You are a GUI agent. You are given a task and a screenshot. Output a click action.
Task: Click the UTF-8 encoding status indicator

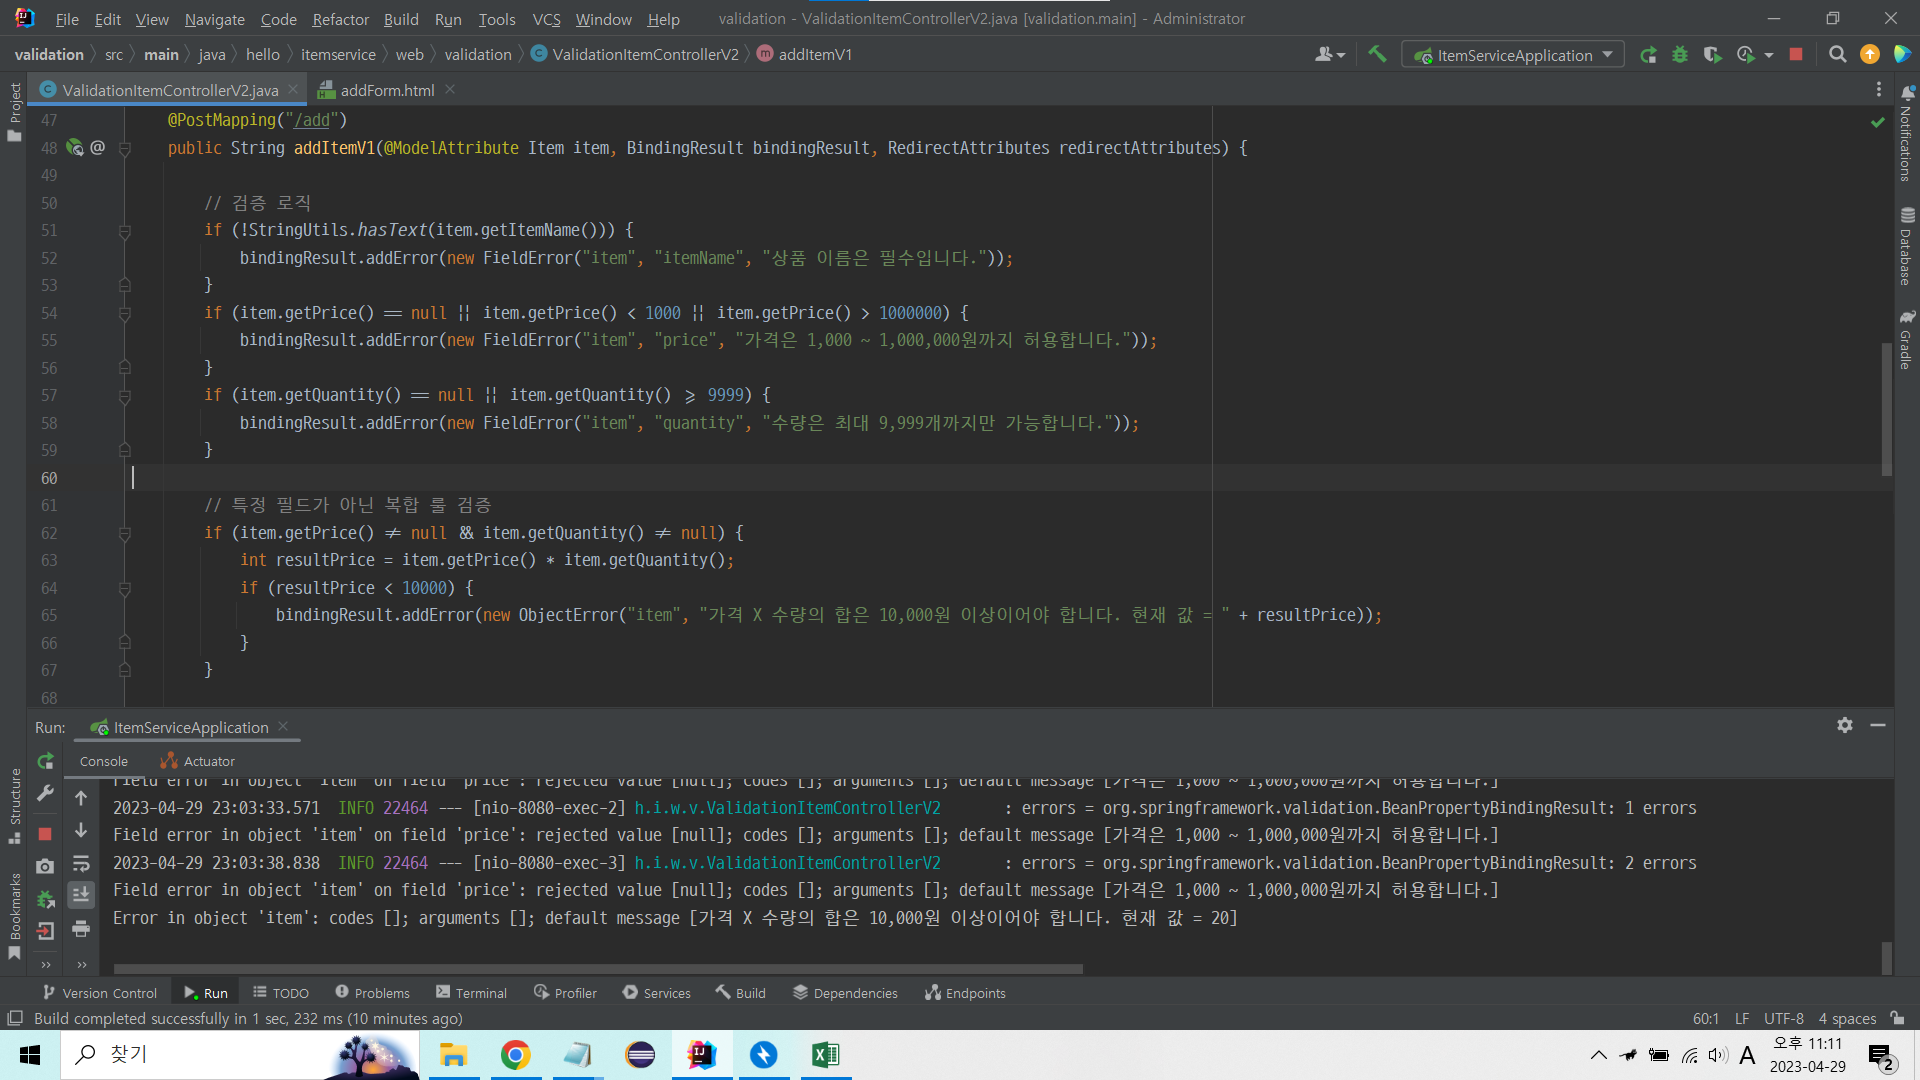[x=1783, y=1019]
